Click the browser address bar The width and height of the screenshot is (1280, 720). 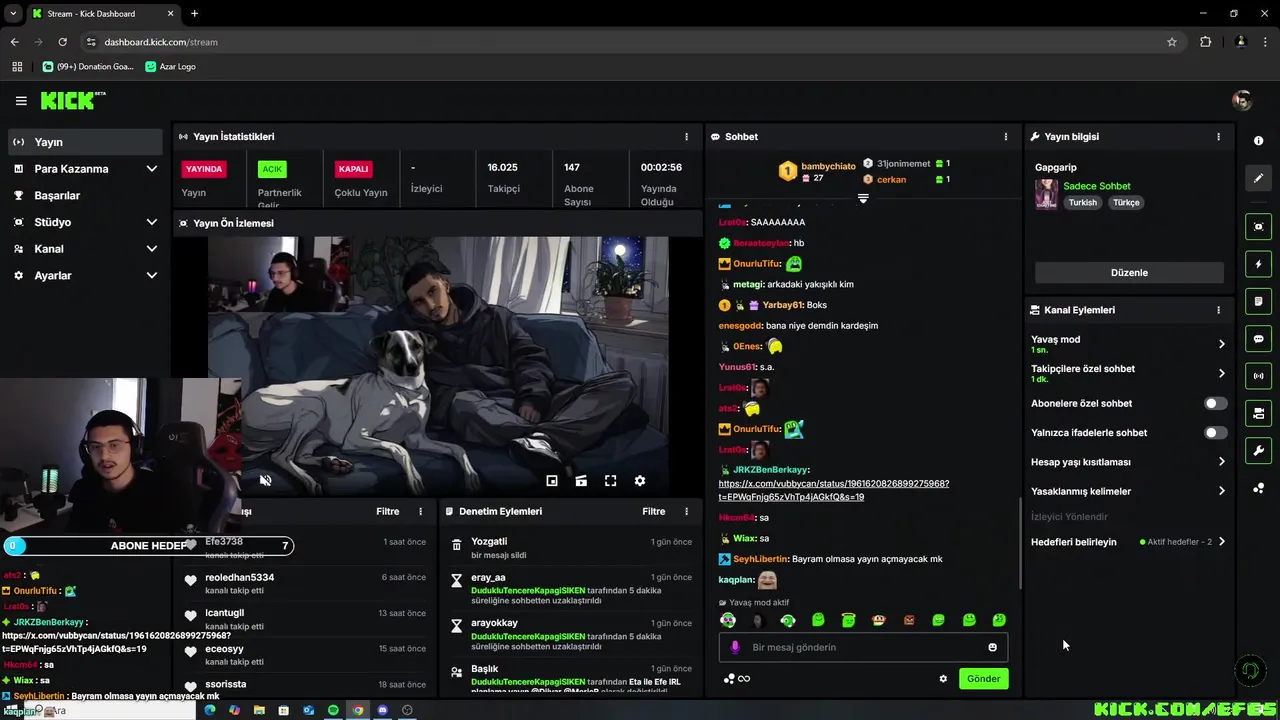[630, 42]
